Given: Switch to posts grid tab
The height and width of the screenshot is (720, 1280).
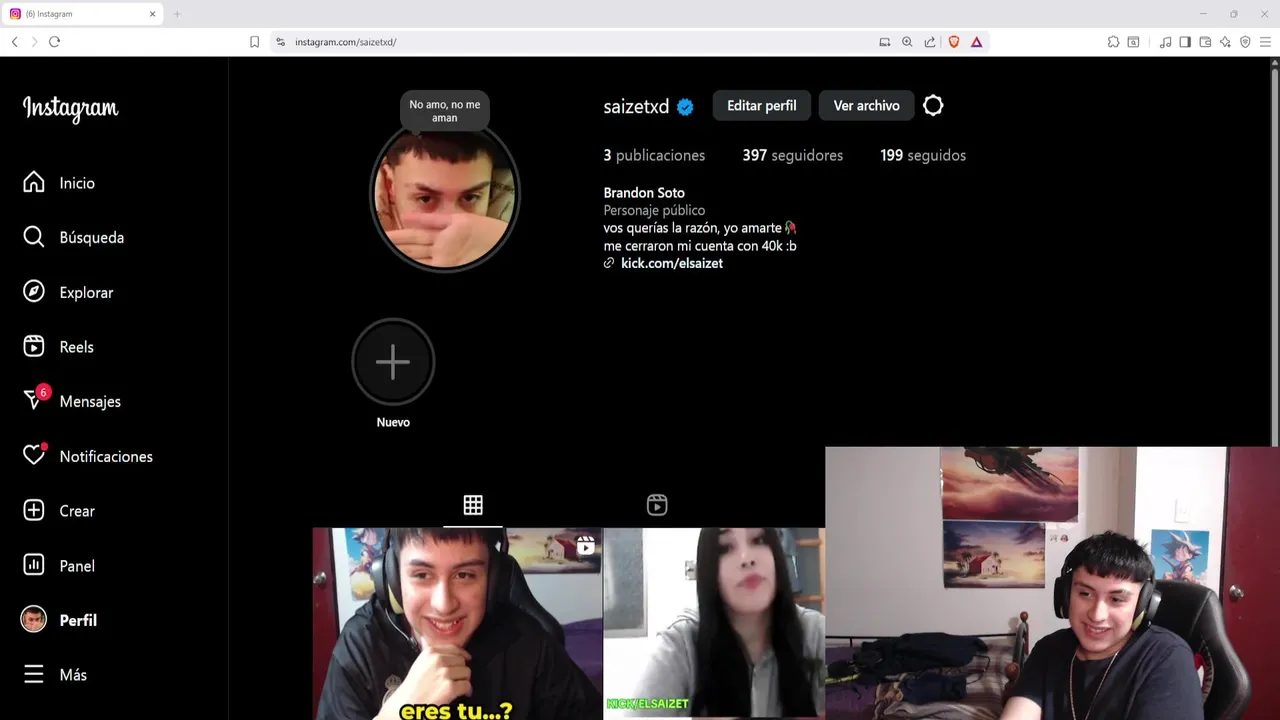Looking at the screenshot, I should click(x=473, y=505).
